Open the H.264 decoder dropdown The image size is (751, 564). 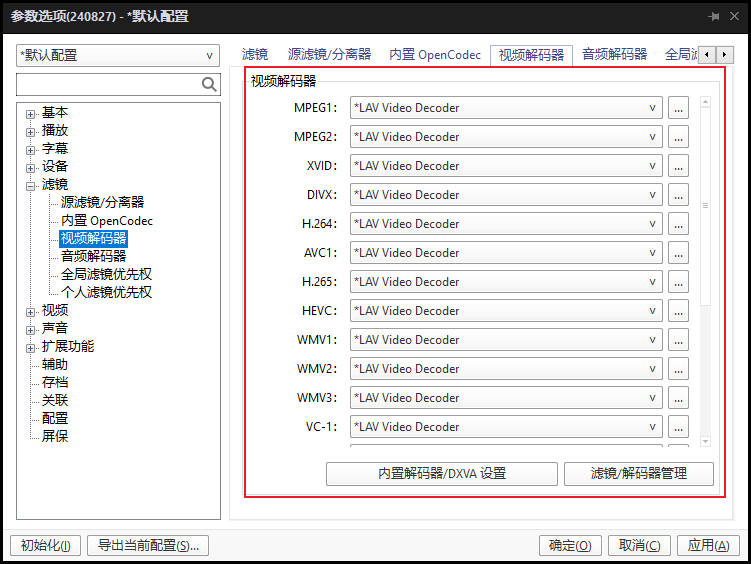coord(506,224)
